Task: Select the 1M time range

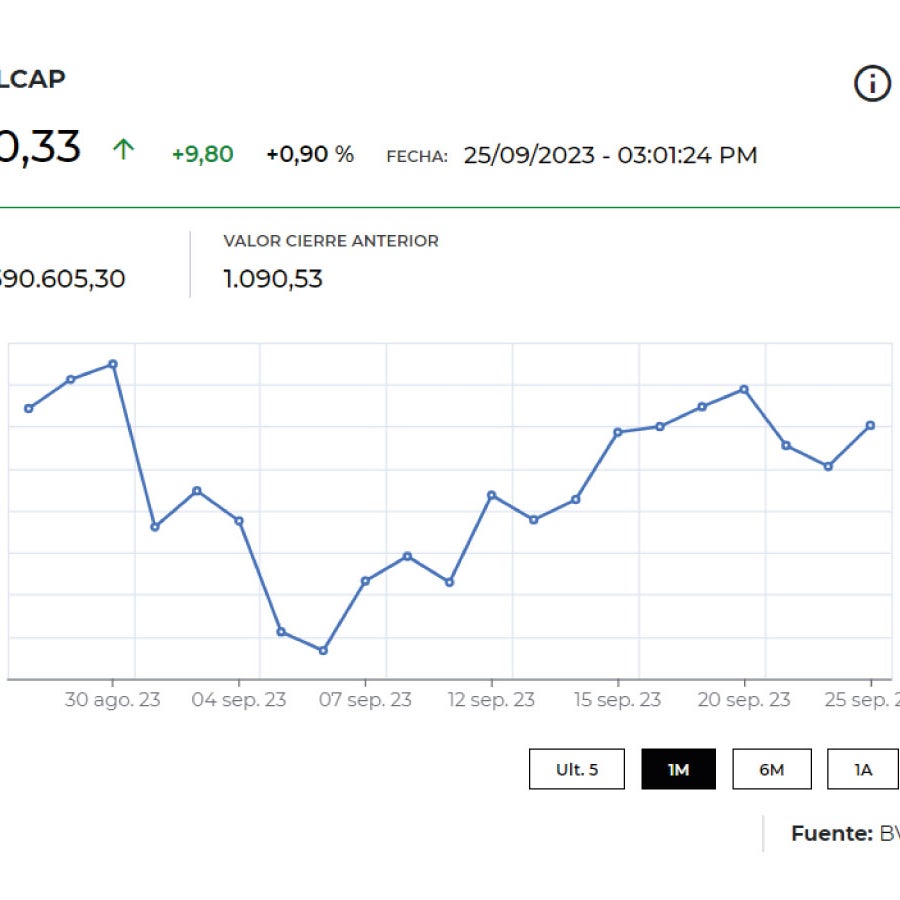Action: (x=678, y=769)
